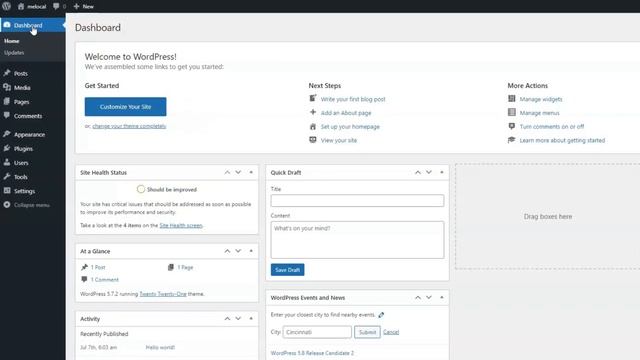Image resolution: width=640 pixels, height=360 pixels.
Task: Open the site home icon in admin bar
Action: [x=21, y=6]
